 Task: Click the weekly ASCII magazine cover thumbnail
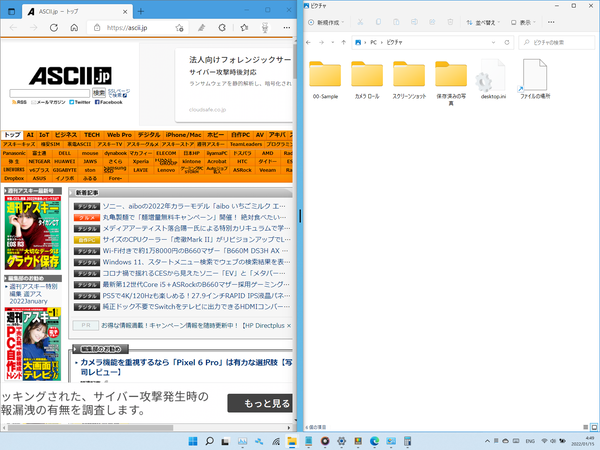coord(33,232)
